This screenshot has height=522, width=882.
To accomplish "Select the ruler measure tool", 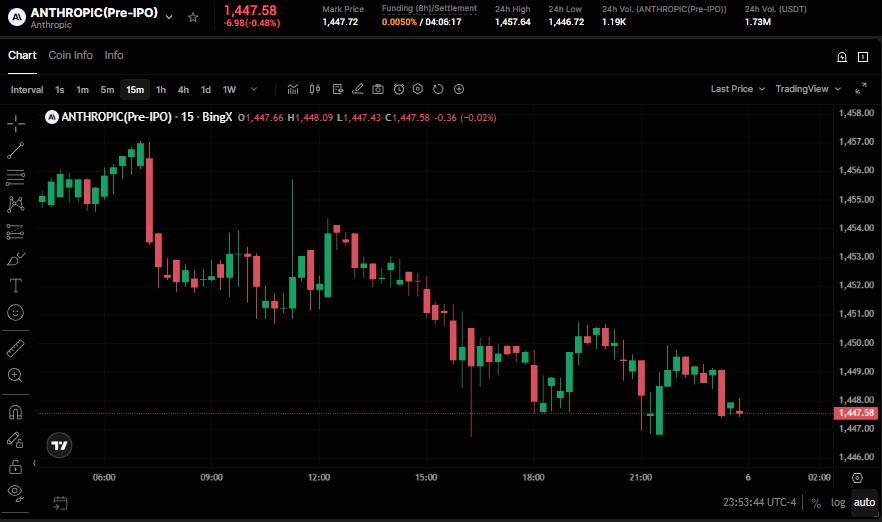I will click(x=15, y=348).
